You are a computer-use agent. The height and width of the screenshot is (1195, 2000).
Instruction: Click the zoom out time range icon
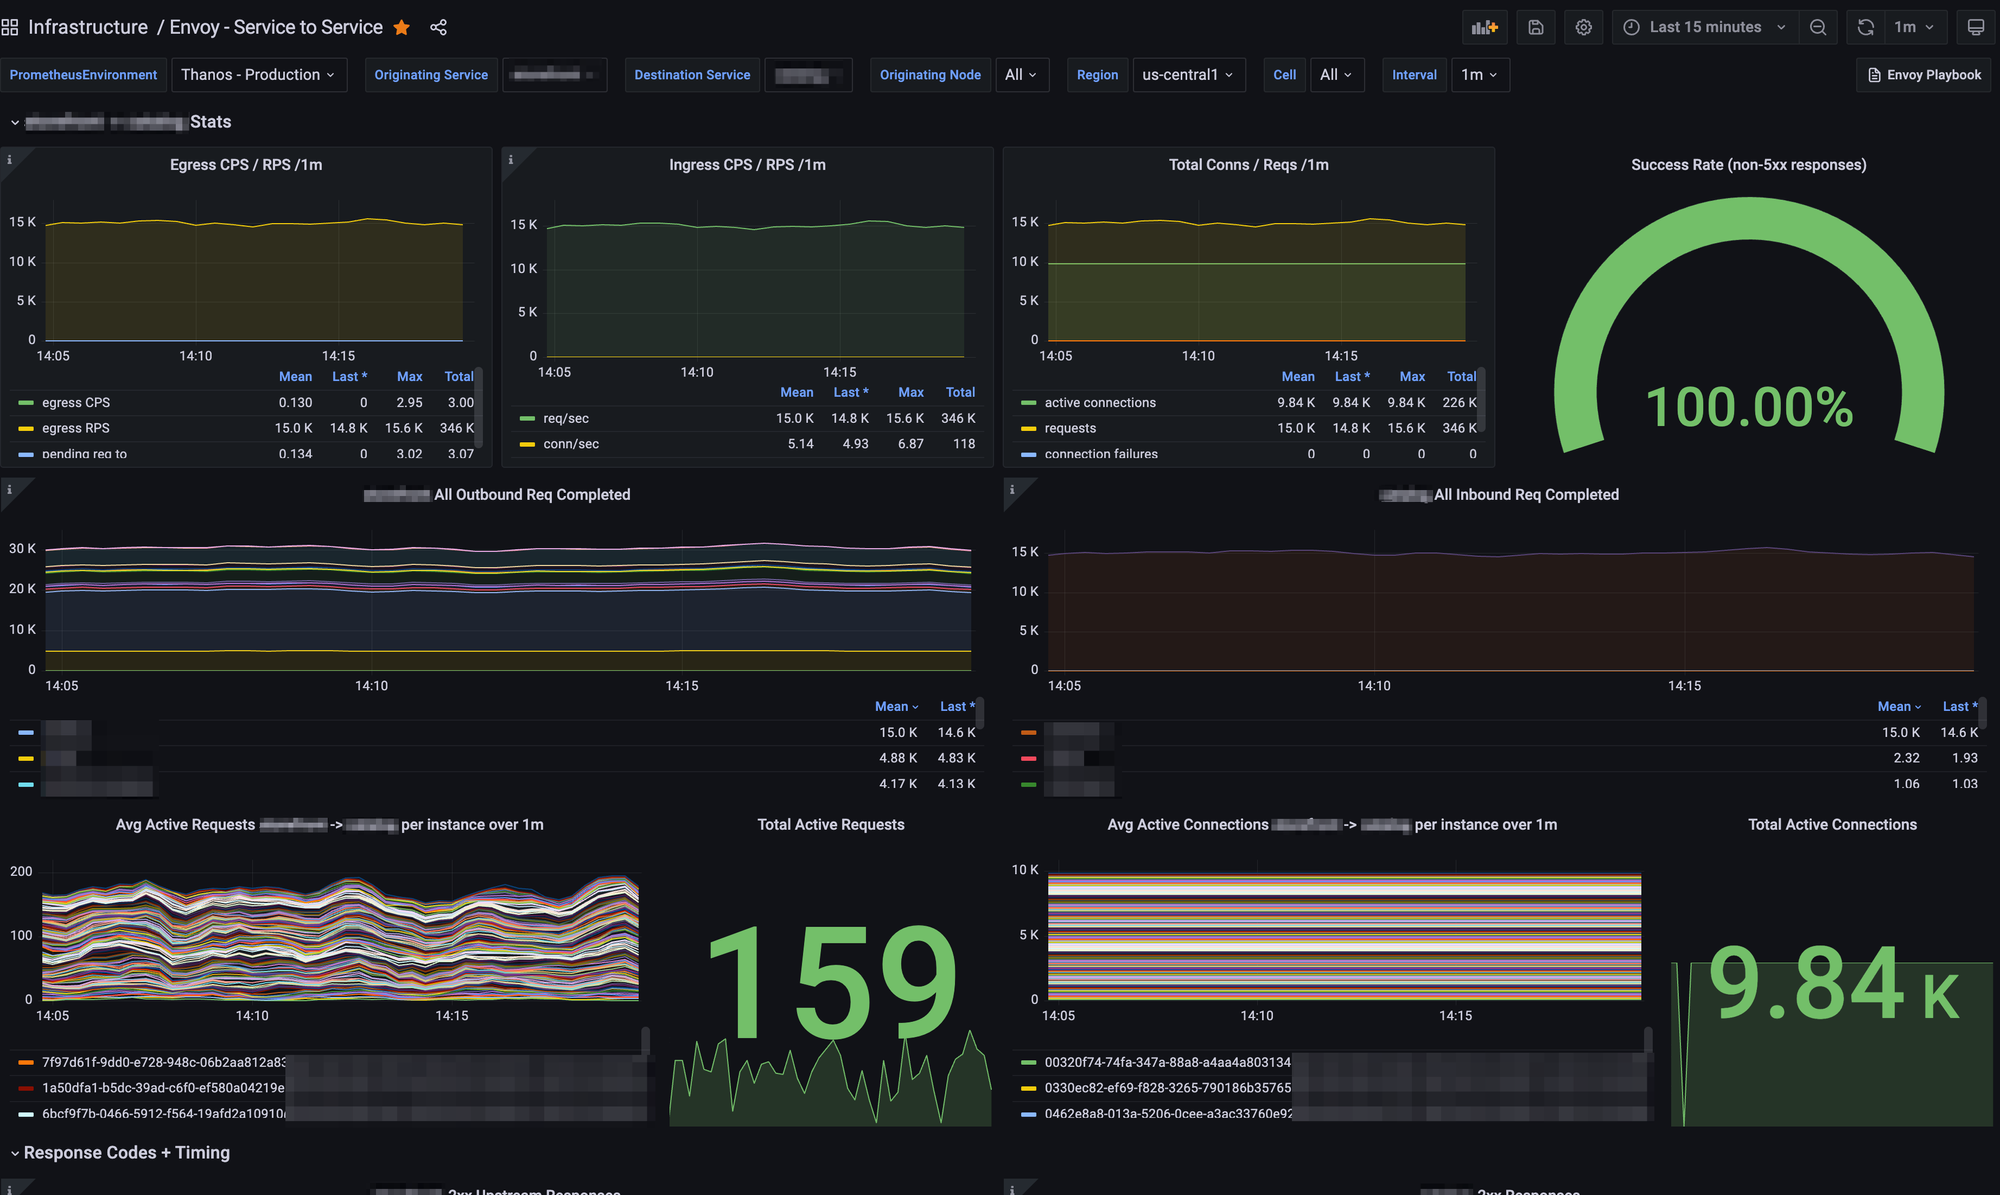[x=1818, y=27]
